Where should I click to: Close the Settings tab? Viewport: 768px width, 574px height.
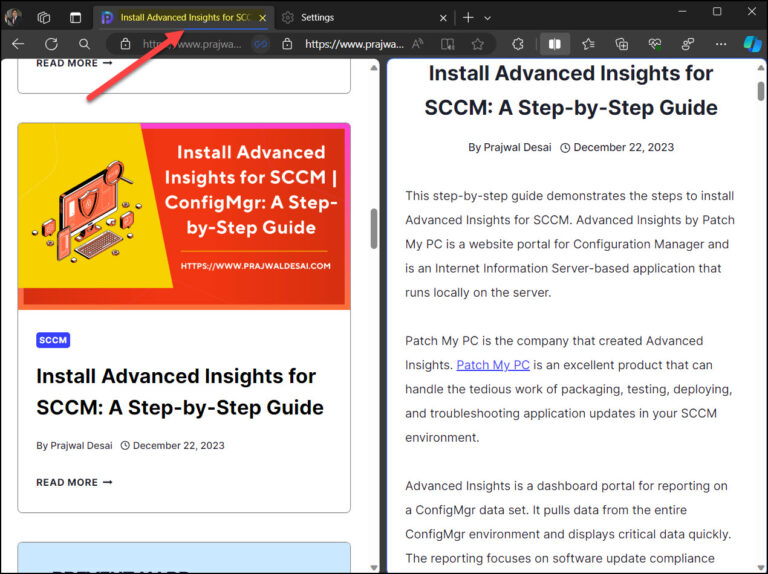click(443, 18)
